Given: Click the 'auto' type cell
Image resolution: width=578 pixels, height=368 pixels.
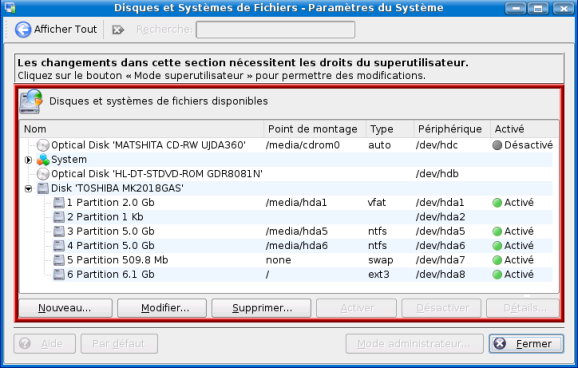Looking at the screenshot, I should tap(379, 145).
